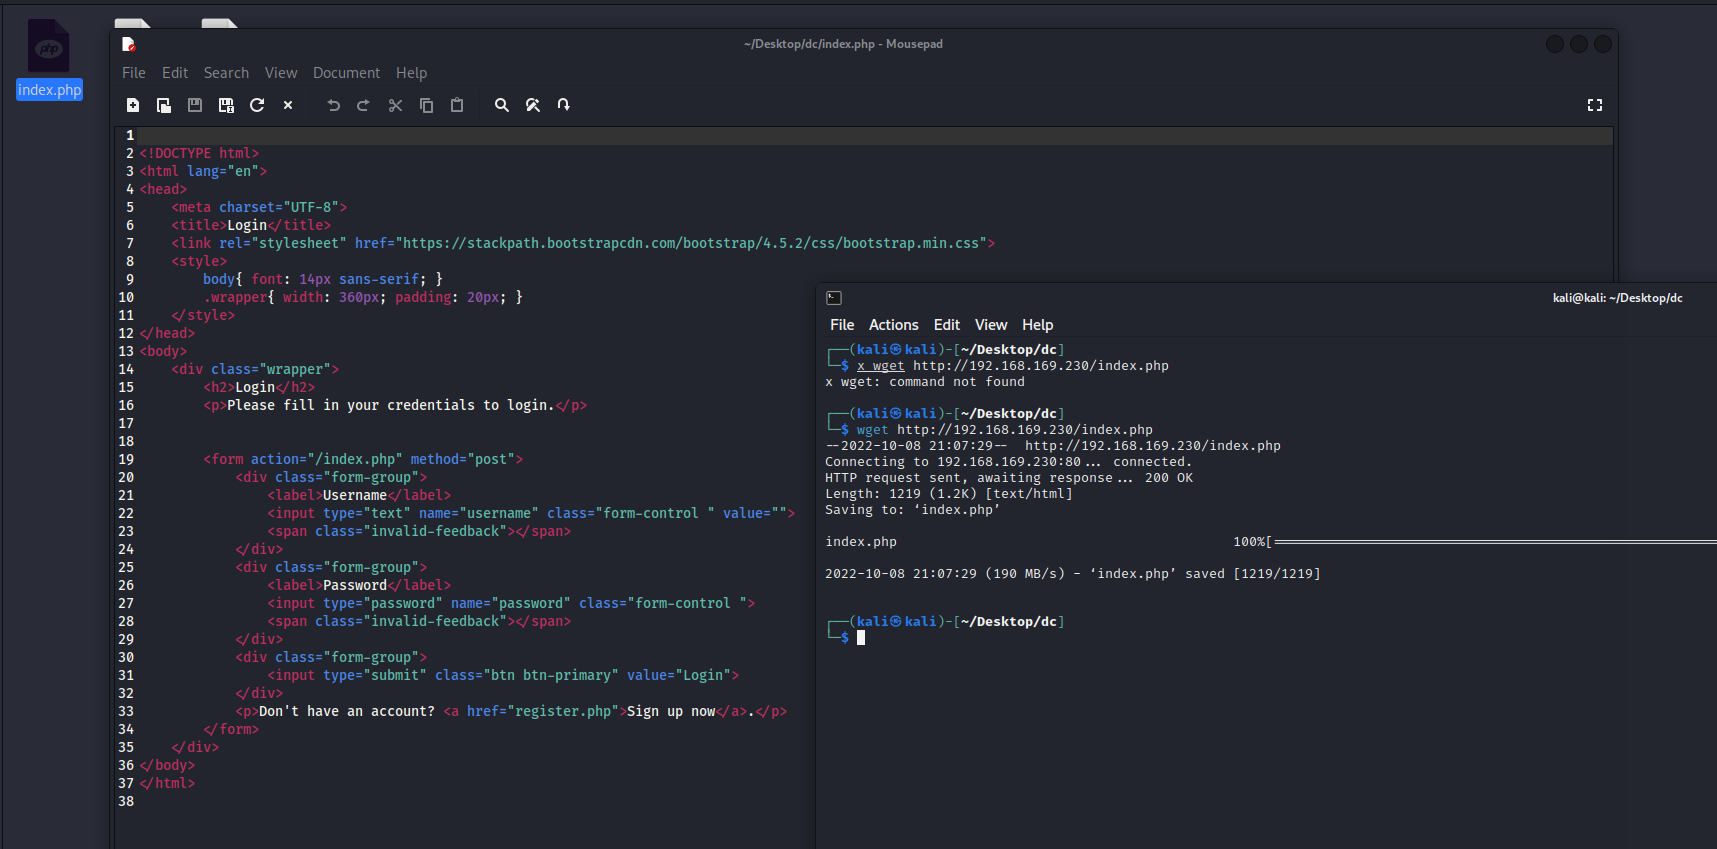Select the index.php desktop file icon
Screen dimensions: 1717x849
(x=48, y=46)
